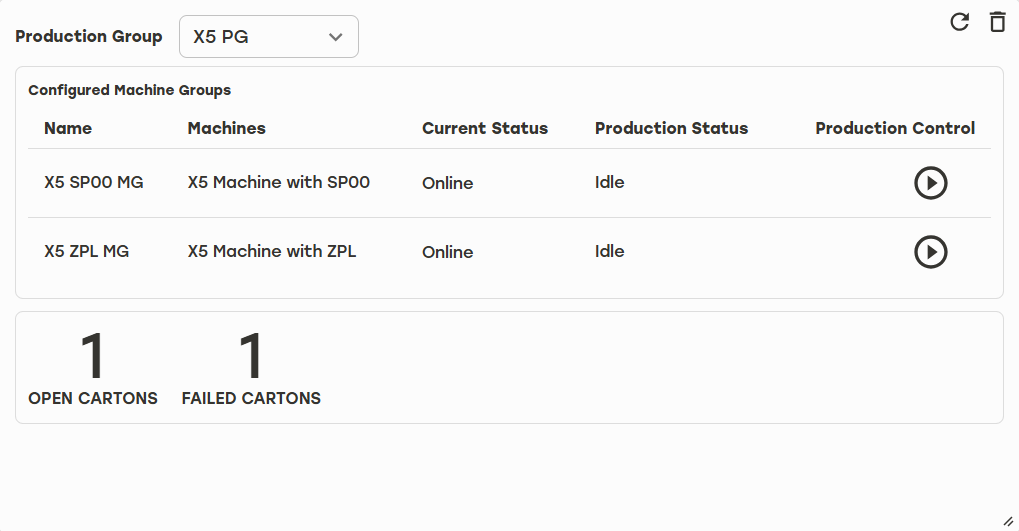Click the resize grip in window corner
Screen dimensions: 1019x531
tap(1008, 521)
